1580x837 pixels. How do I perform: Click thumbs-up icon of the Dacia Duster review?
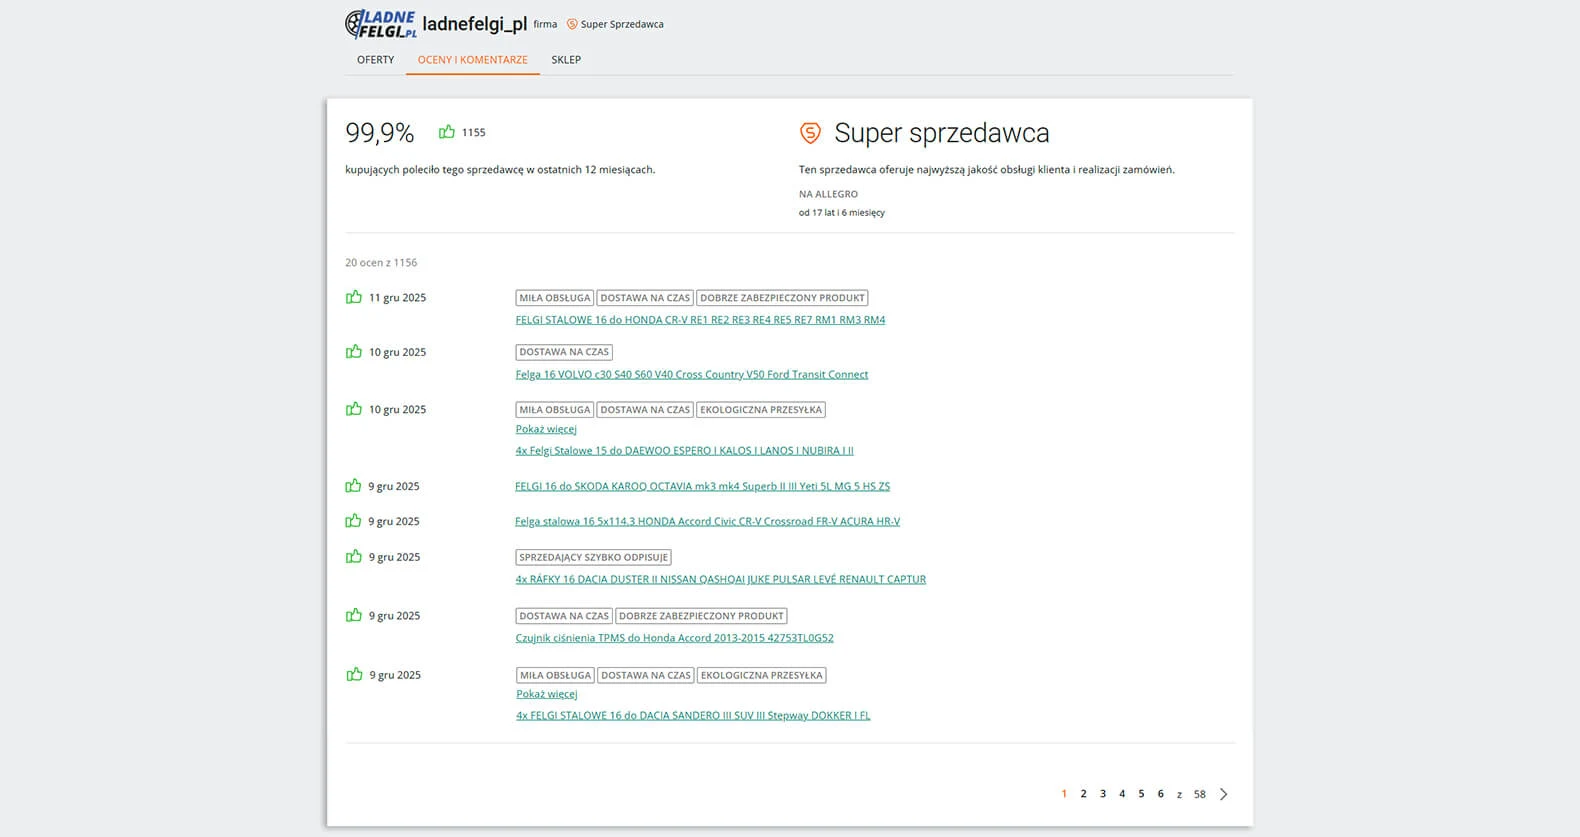pyautogui.click(x=354, y=556)
